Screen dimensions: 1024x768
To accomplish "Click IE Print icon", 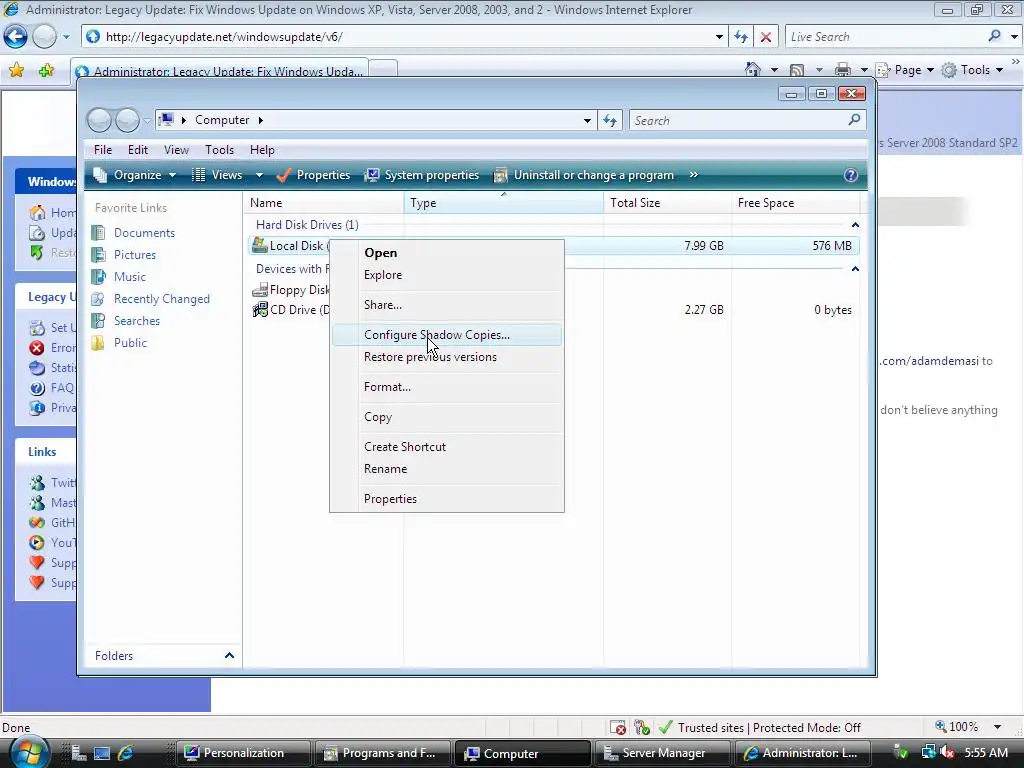I will click(843, 69).
